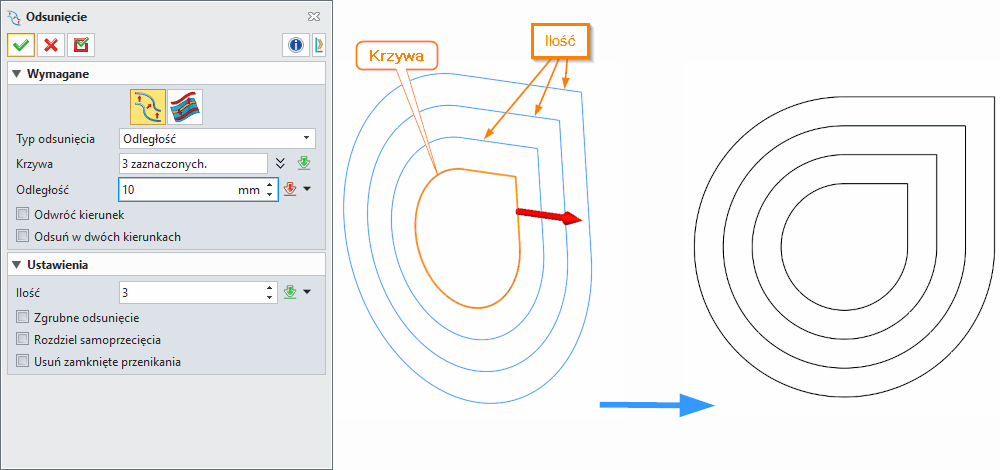The image size is (1000, 470).
Task: Open the dropdown arrow next to Odległość
Action: pos(308,189)
